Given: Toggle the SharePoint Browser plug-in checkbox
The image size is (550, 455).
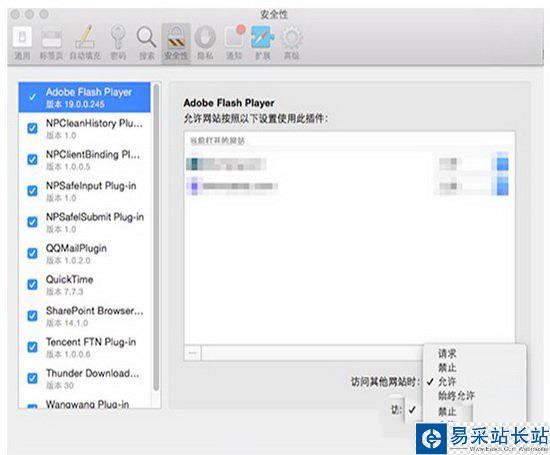Looking at the screenshot, I should tap(32, 316).
